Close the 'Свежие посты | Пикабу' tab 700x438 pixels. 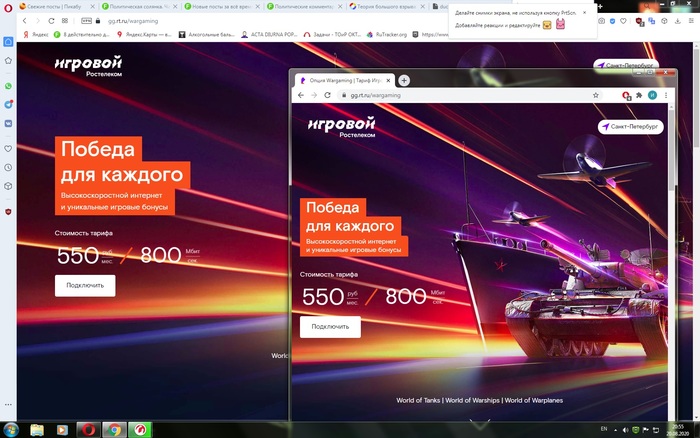pyautogui.click(x=92, y=7)
